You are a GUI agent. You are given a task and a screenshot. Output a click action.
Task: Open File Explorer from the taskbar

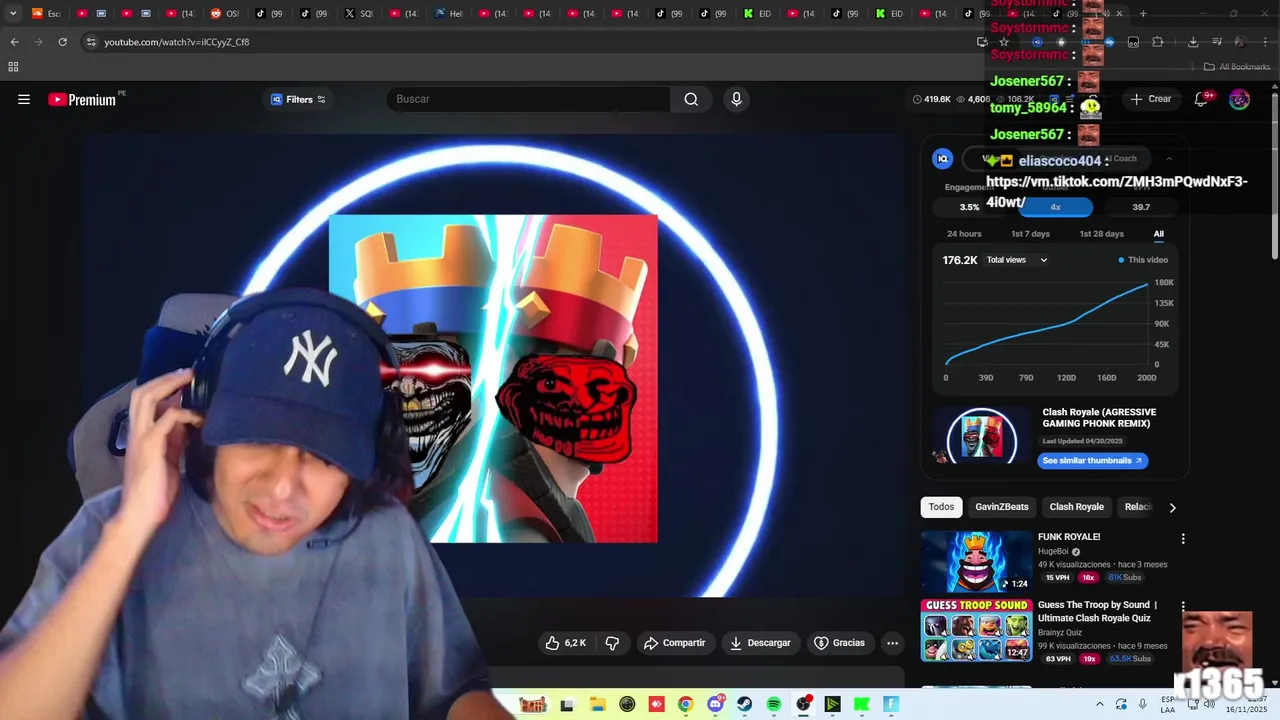pyautogui.click(x=597, y=705)
